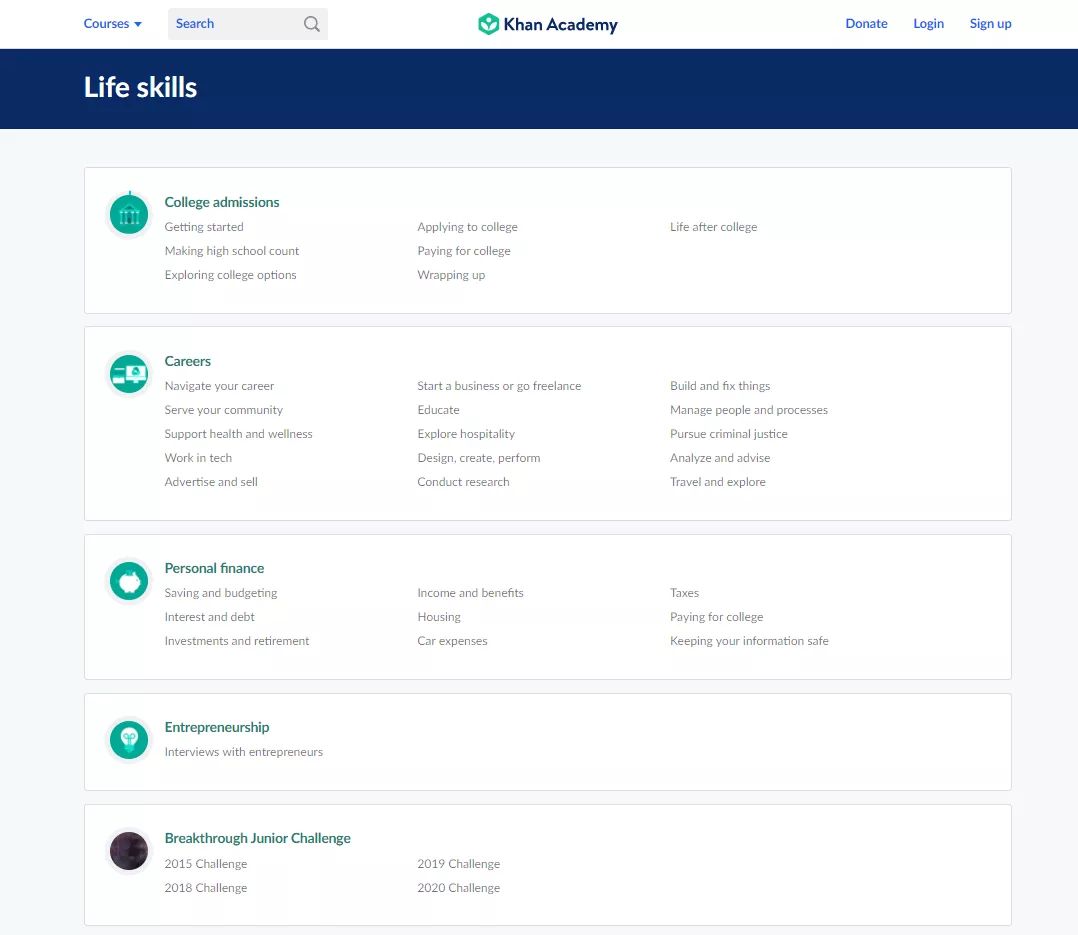Go to Investments and retirement
This screenshot has width=1078, height=935.
tap(236, 641)
